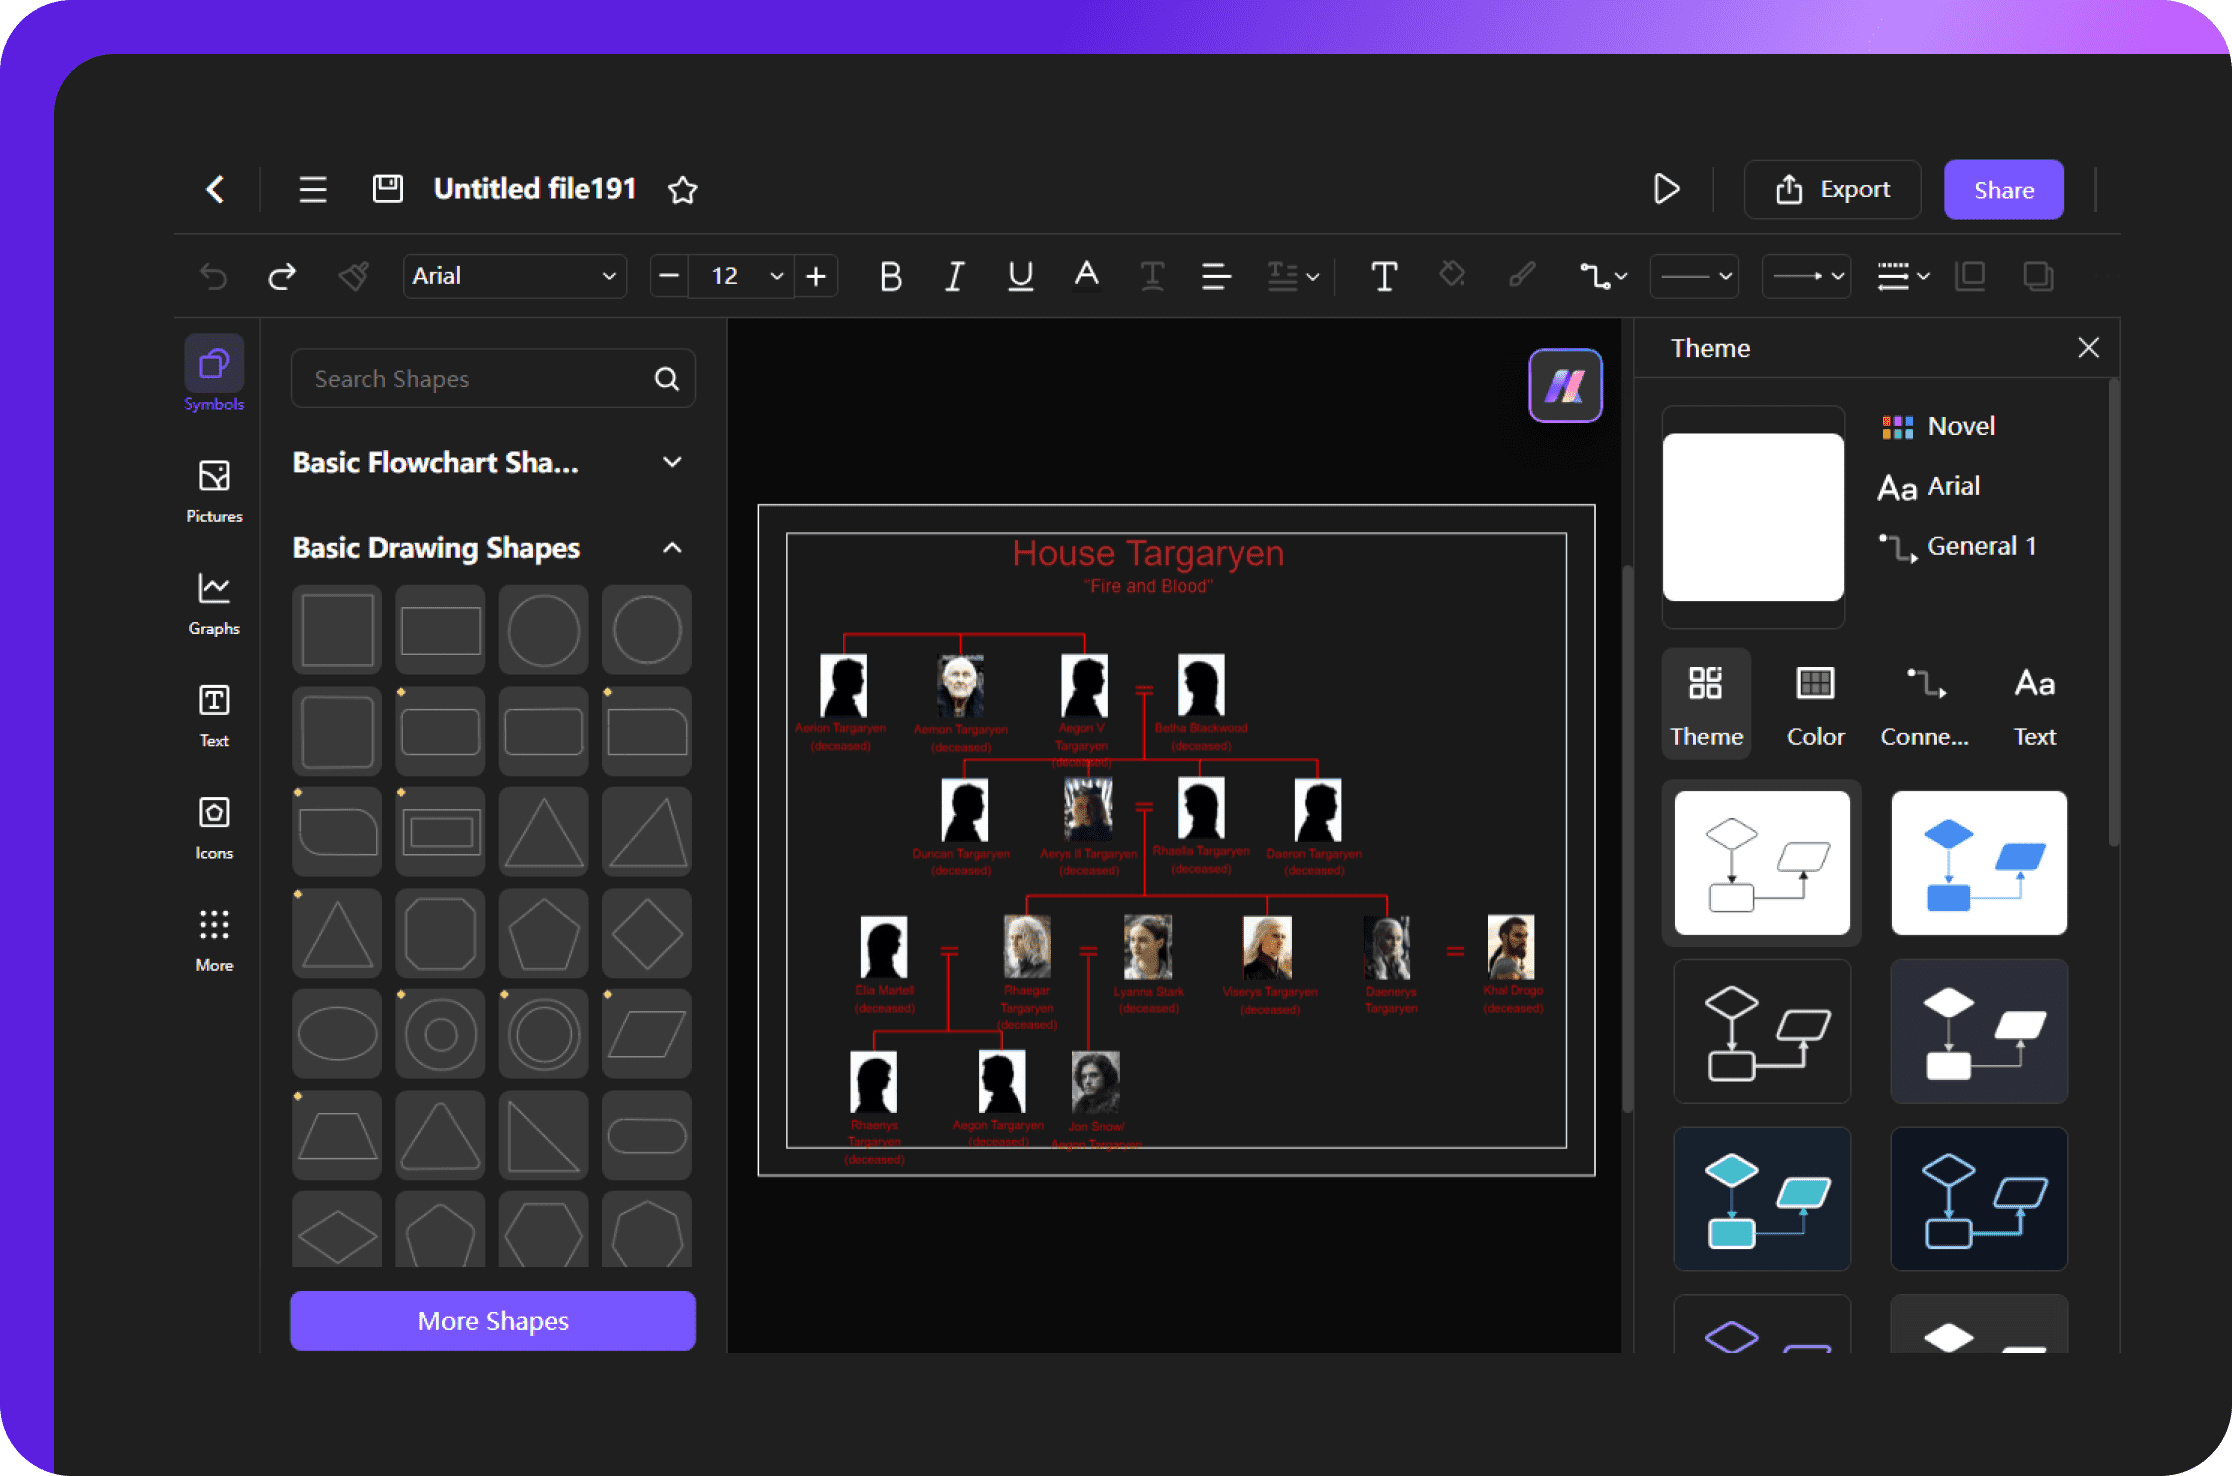Close the Theme panel
The width and height of the screenshot is (2232, 1476).
pyautogui.click(x=2088, y=348)
